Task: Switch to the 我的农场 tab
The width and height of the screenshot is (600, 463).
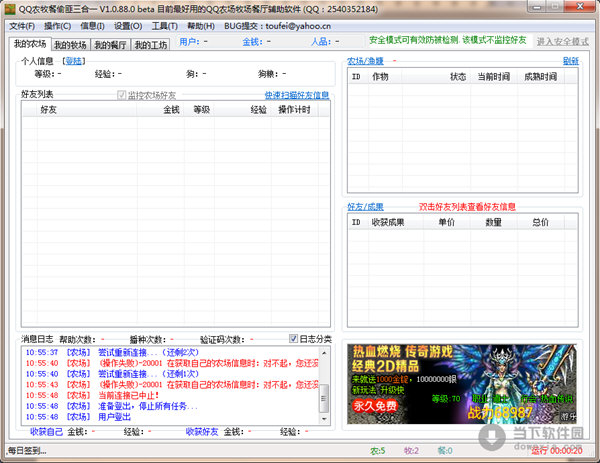Action: [30, 44]
